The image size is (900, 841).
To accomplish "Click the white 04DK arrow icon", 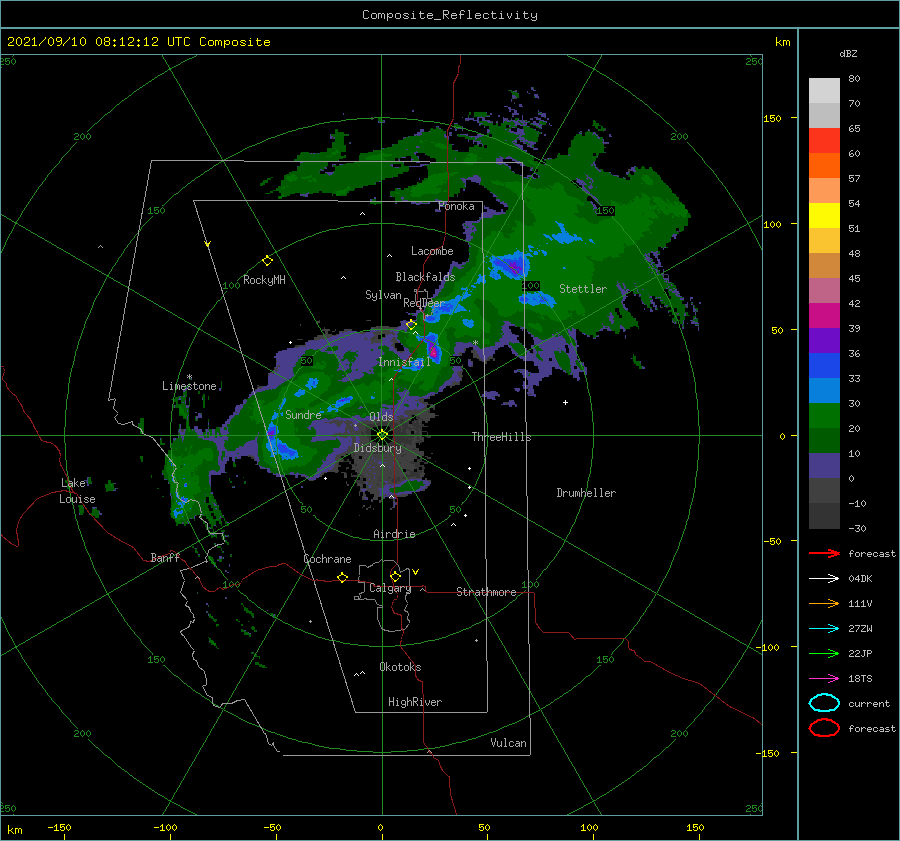I will point(824,579).
